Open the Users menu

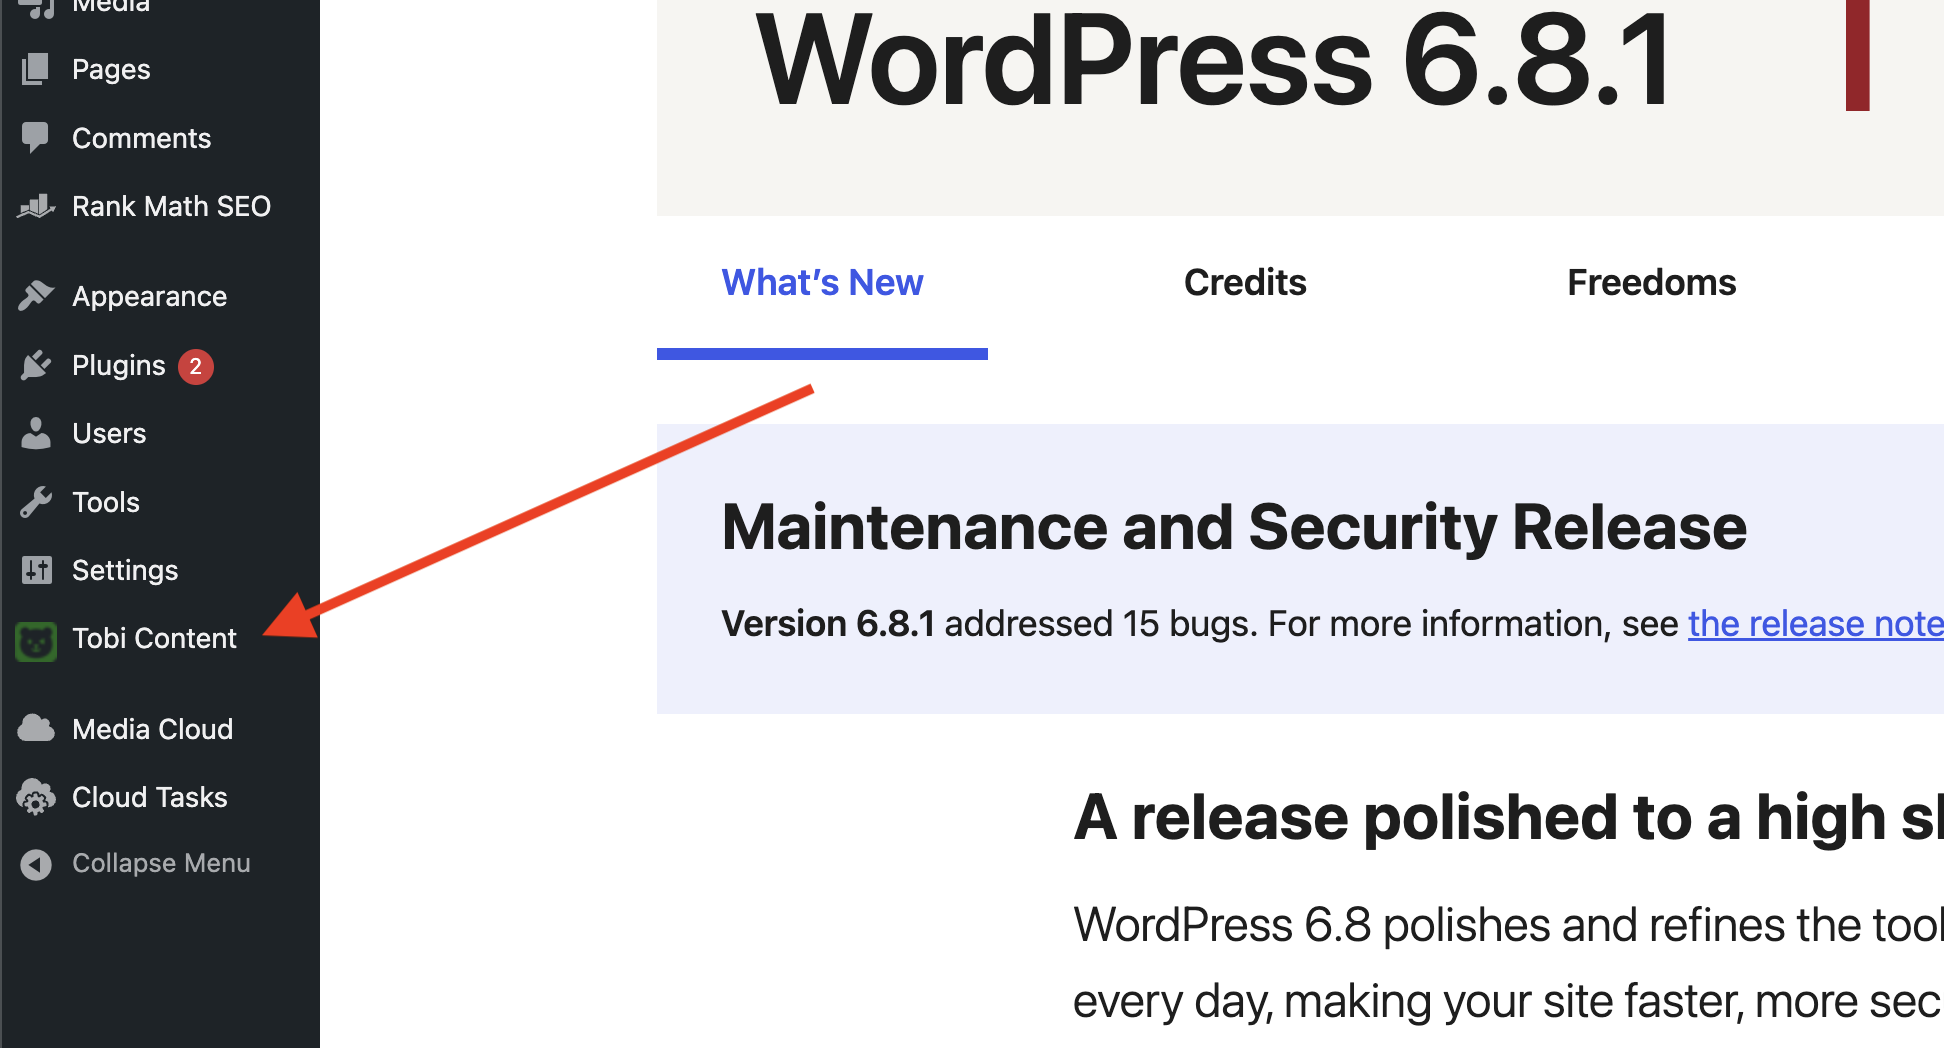click(109, 433)
